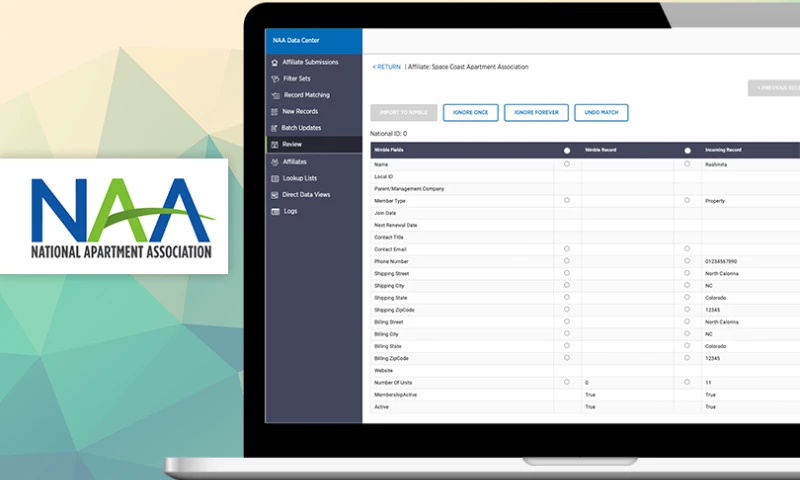Screen dimensions: 800x480
Task: Click the Filter Sets sidebar icon
Action: pos(275,79)
